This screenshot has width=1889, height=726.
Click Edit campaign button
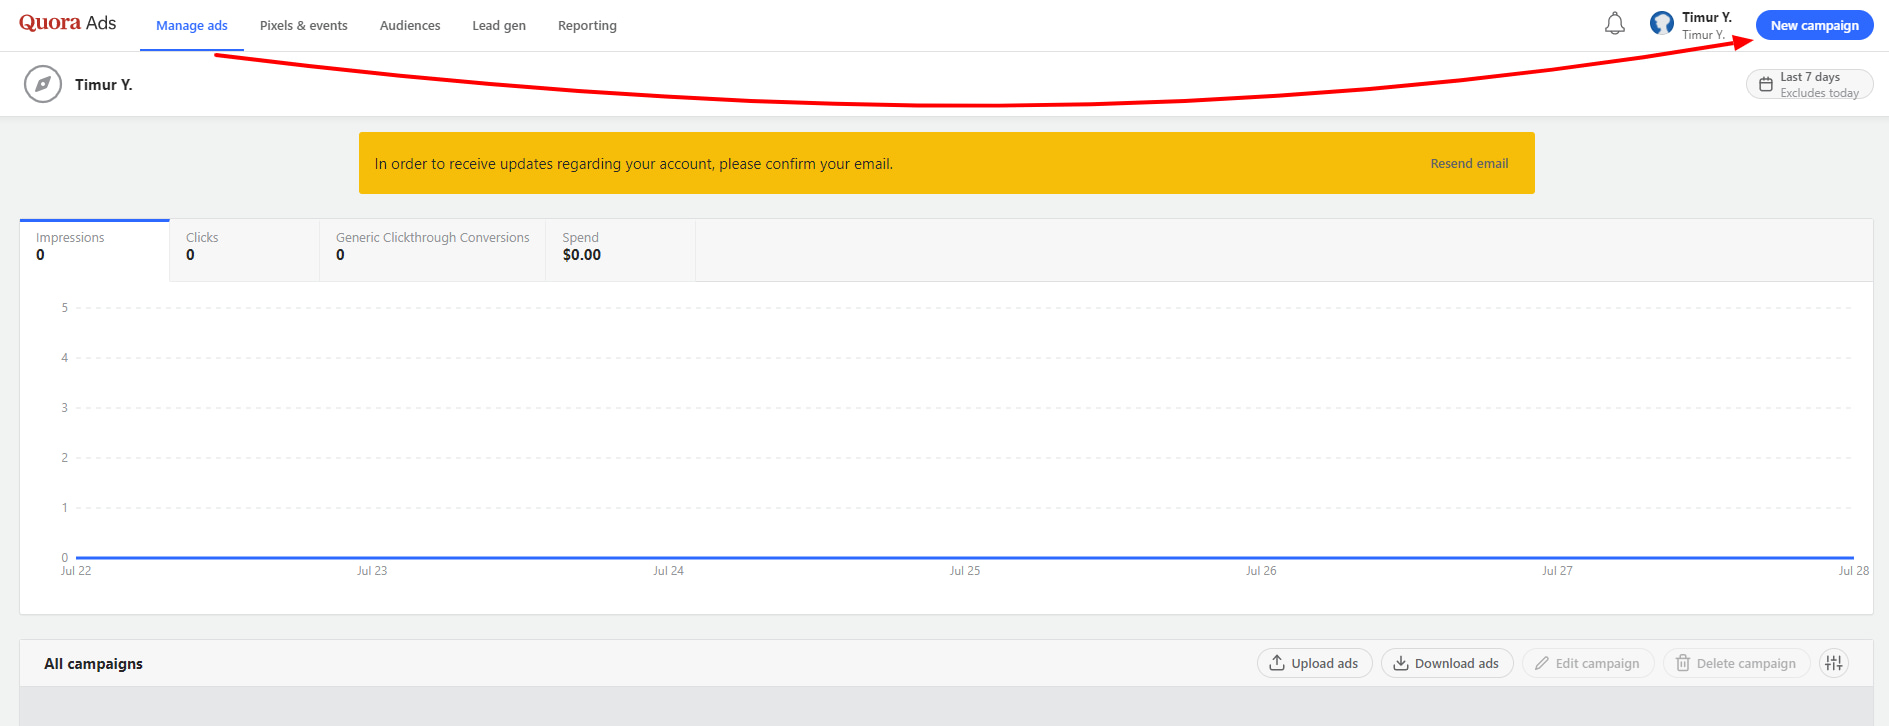tap(1587, 663)
